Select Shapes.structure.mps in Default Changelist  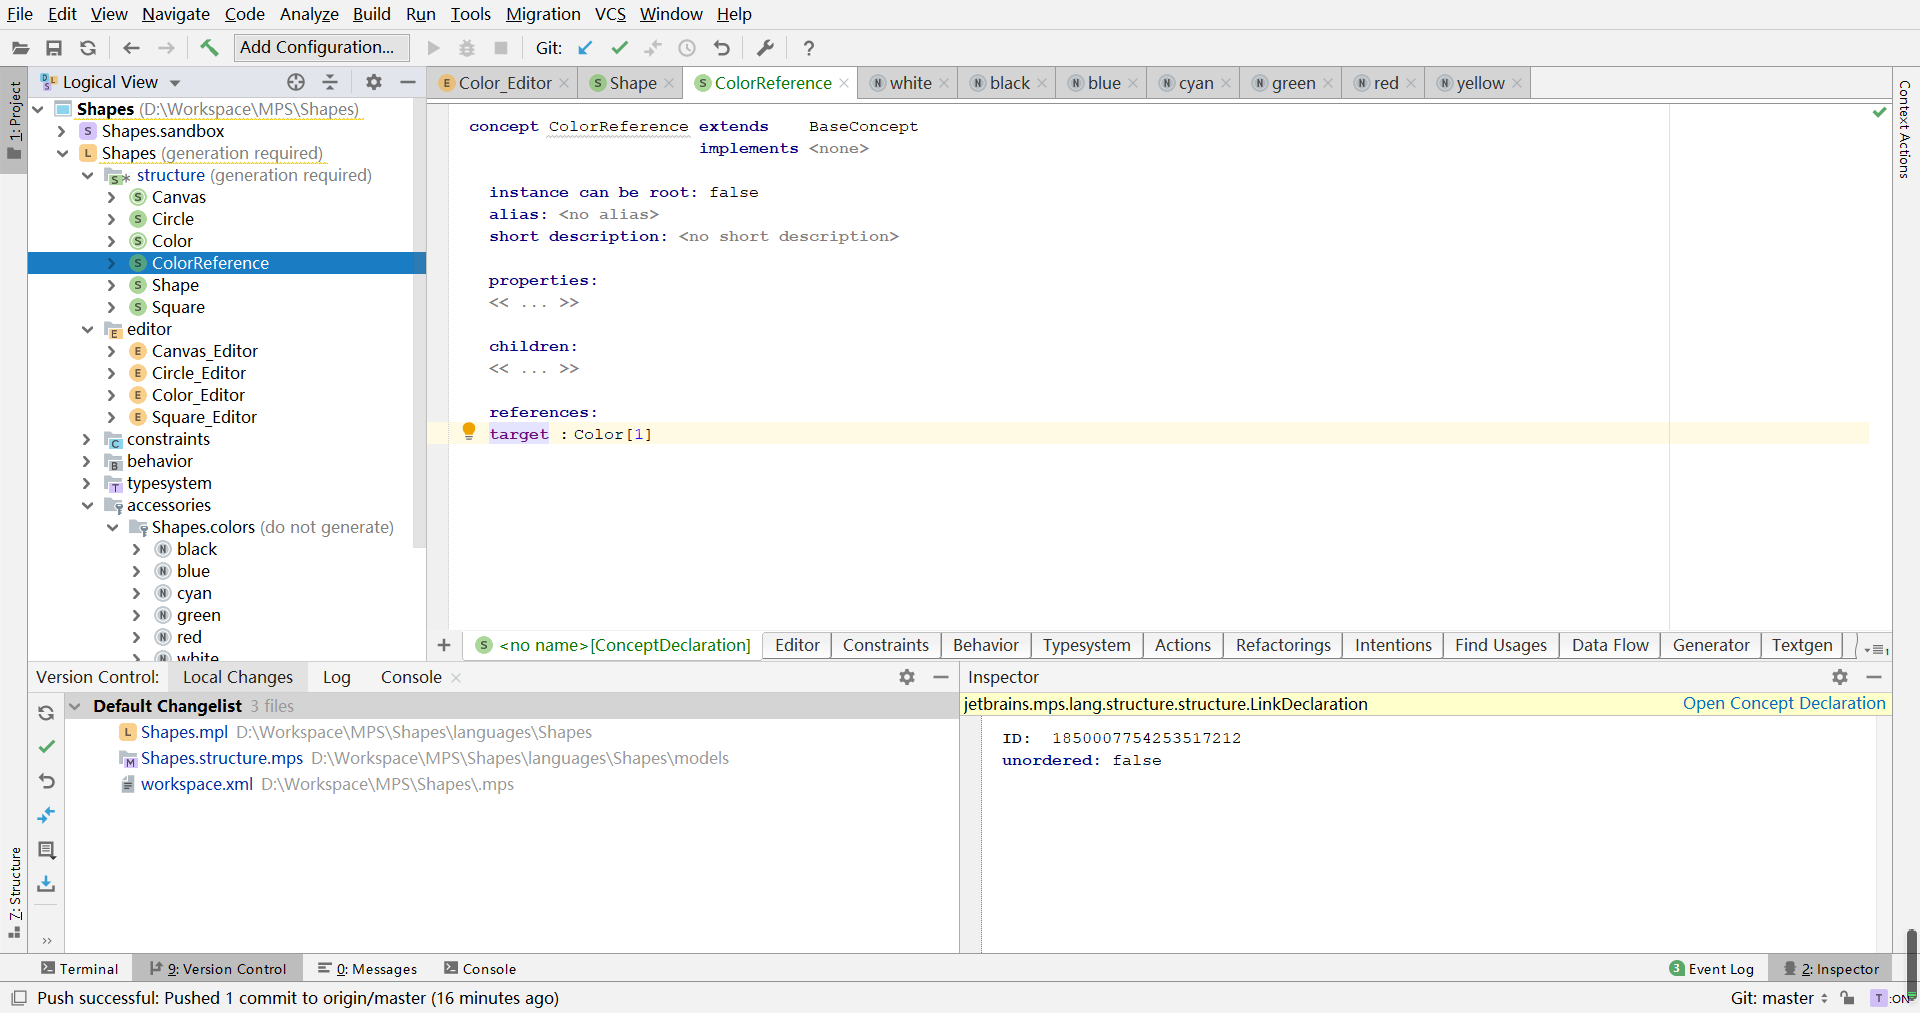click(x=222, y=758)
